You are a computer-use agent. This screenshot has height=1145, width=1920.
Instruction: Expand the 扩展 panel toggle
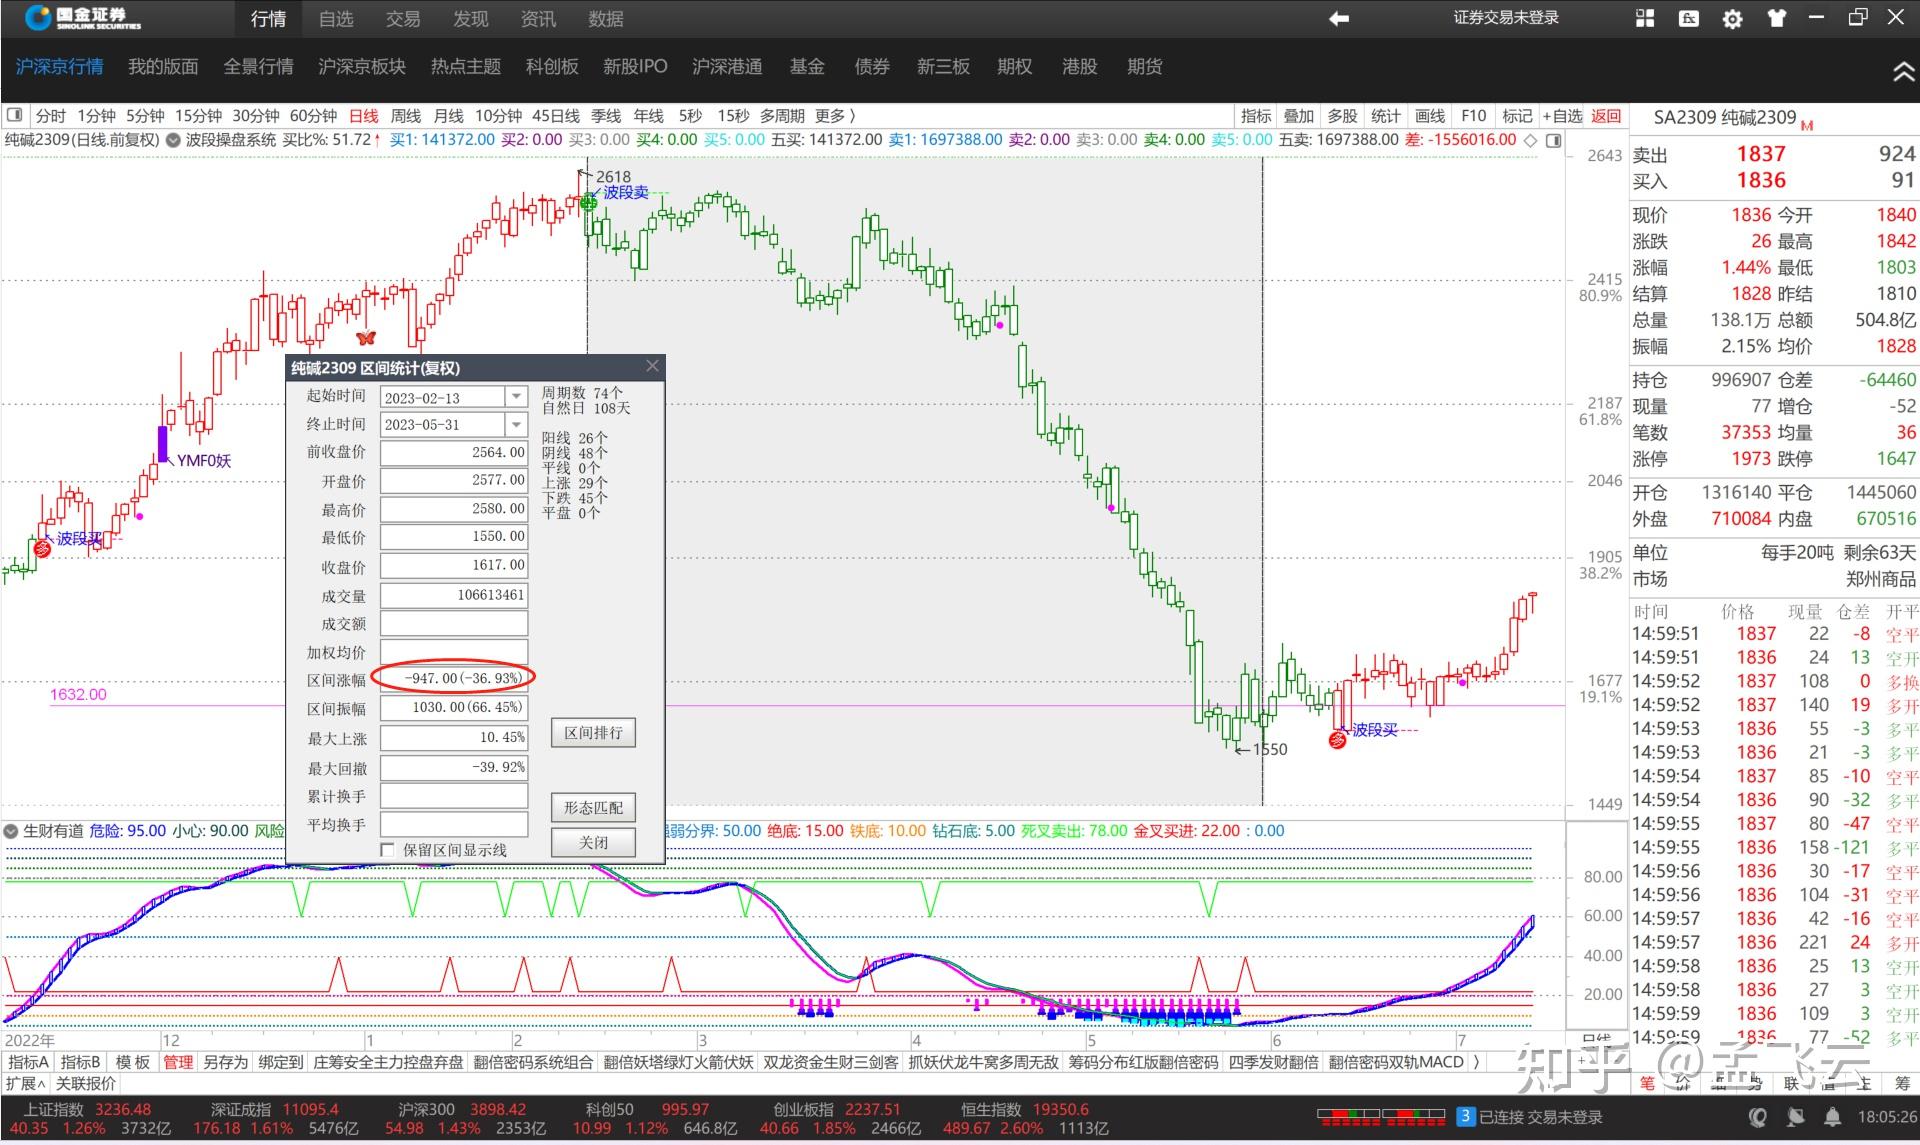[25, 1084]
